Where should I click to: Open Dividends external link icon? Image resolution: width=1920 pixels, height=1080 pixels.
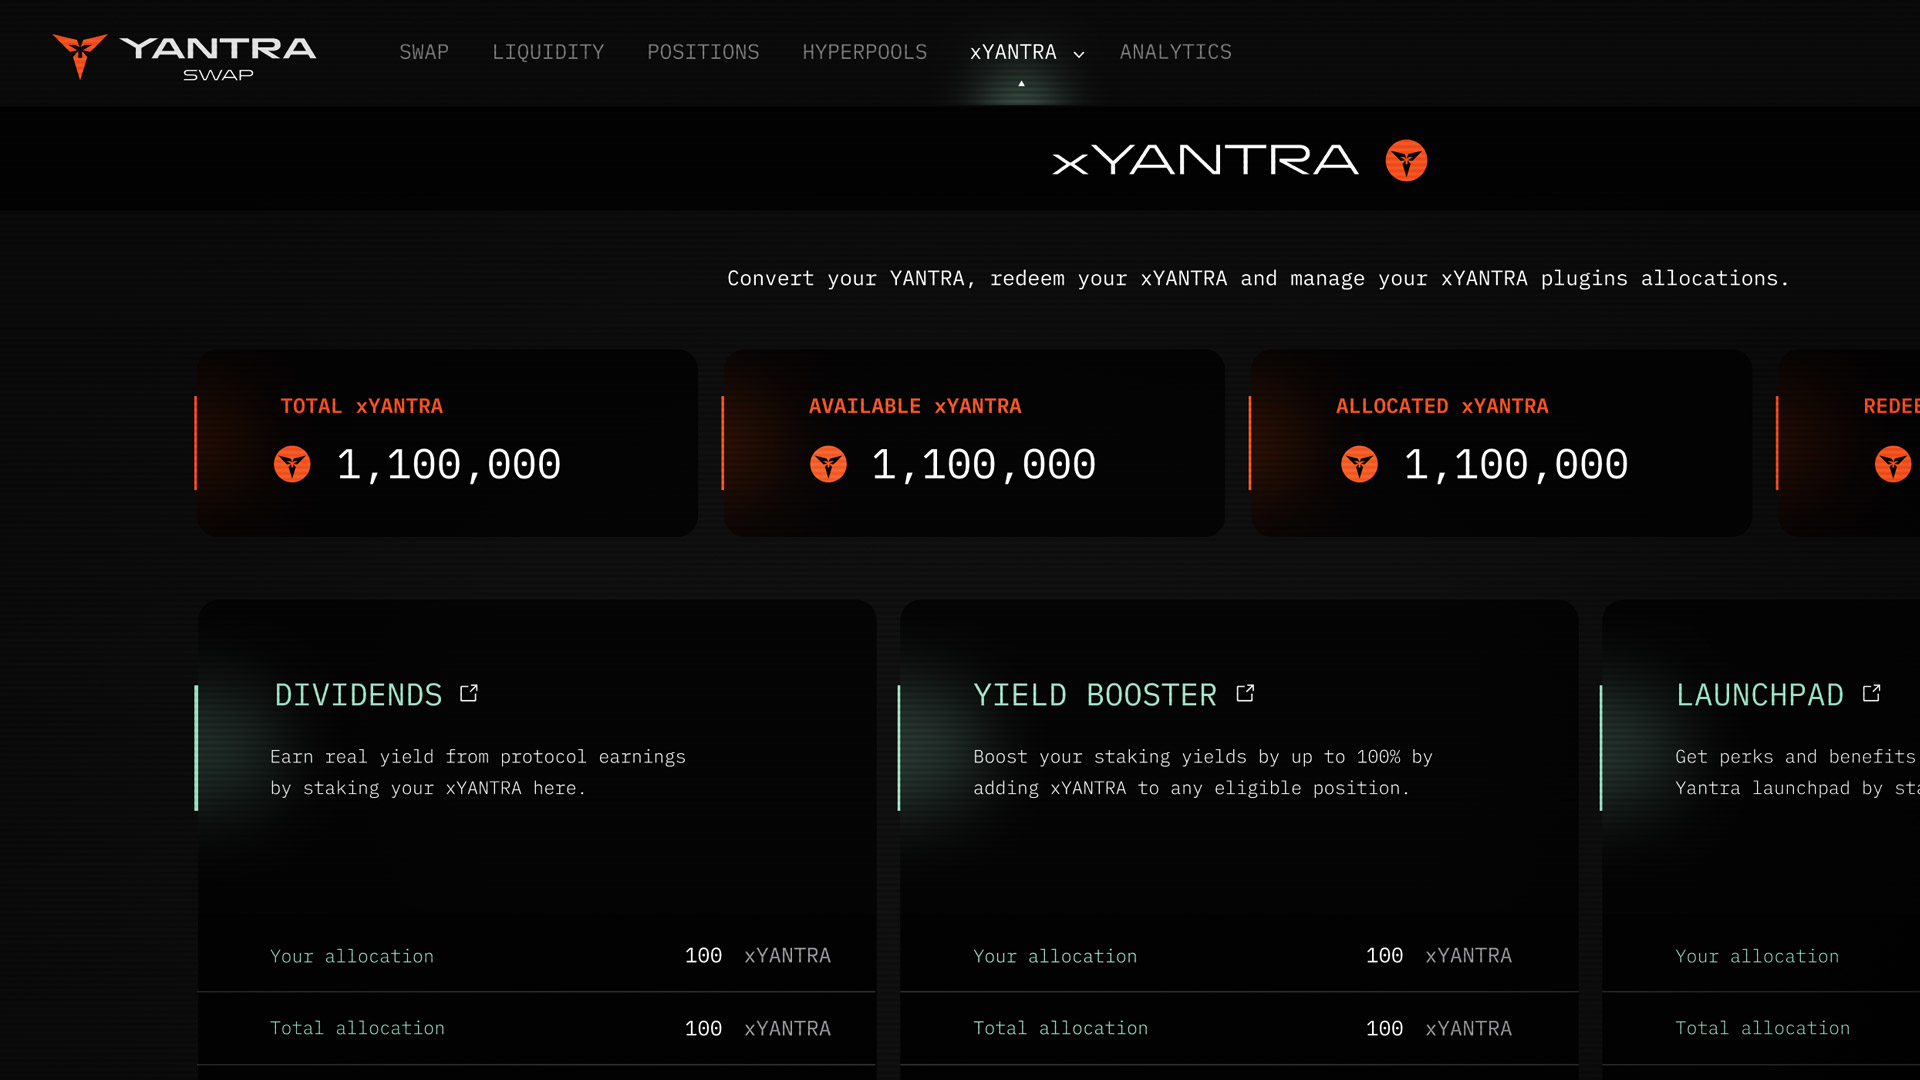[469, 694]
